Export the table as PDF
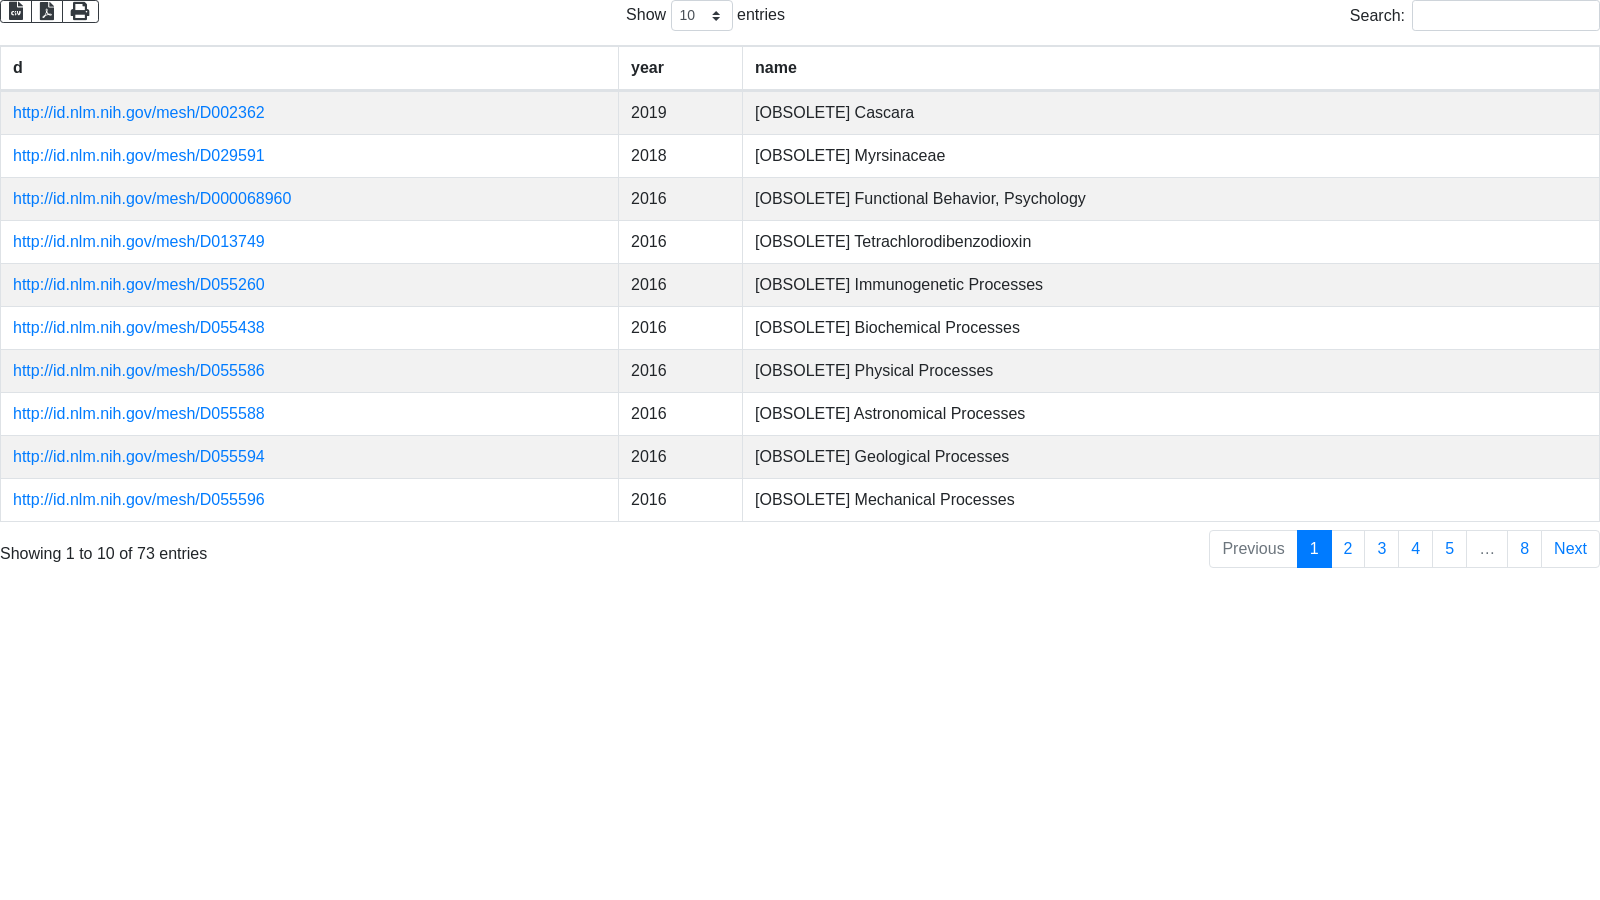This screenshot has width=1600, height=900. 47,11
